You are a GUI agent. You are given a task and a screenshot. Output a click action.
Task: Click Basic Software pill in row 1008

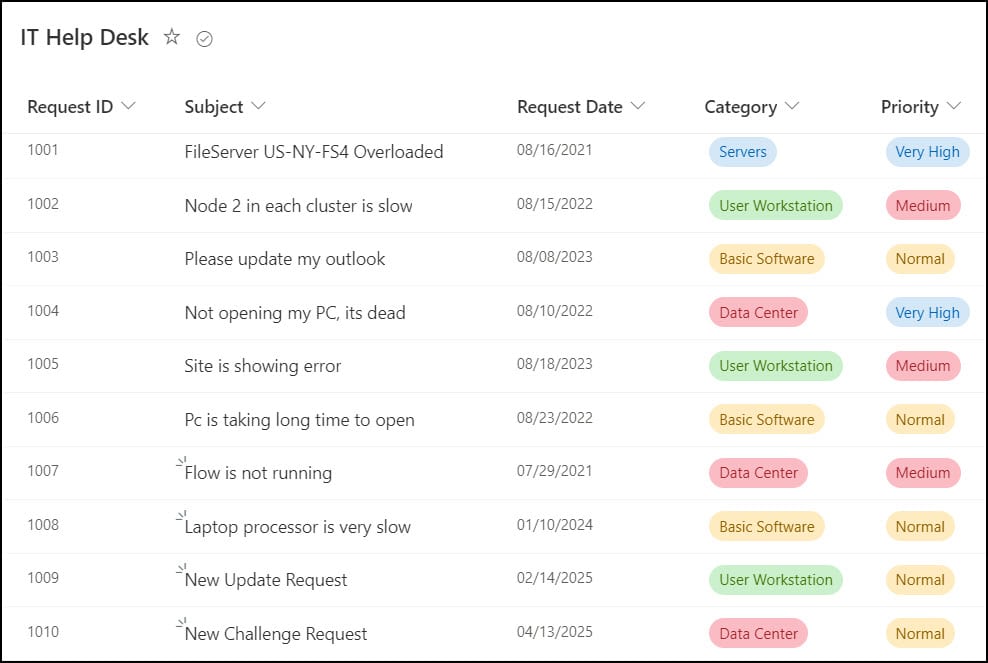tap(767, 527)
